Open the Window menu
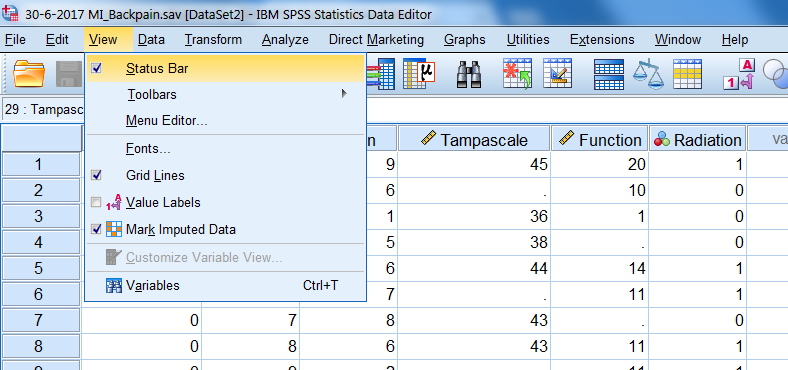The width and height of the screenshot is (788, 370). (678, 39)
